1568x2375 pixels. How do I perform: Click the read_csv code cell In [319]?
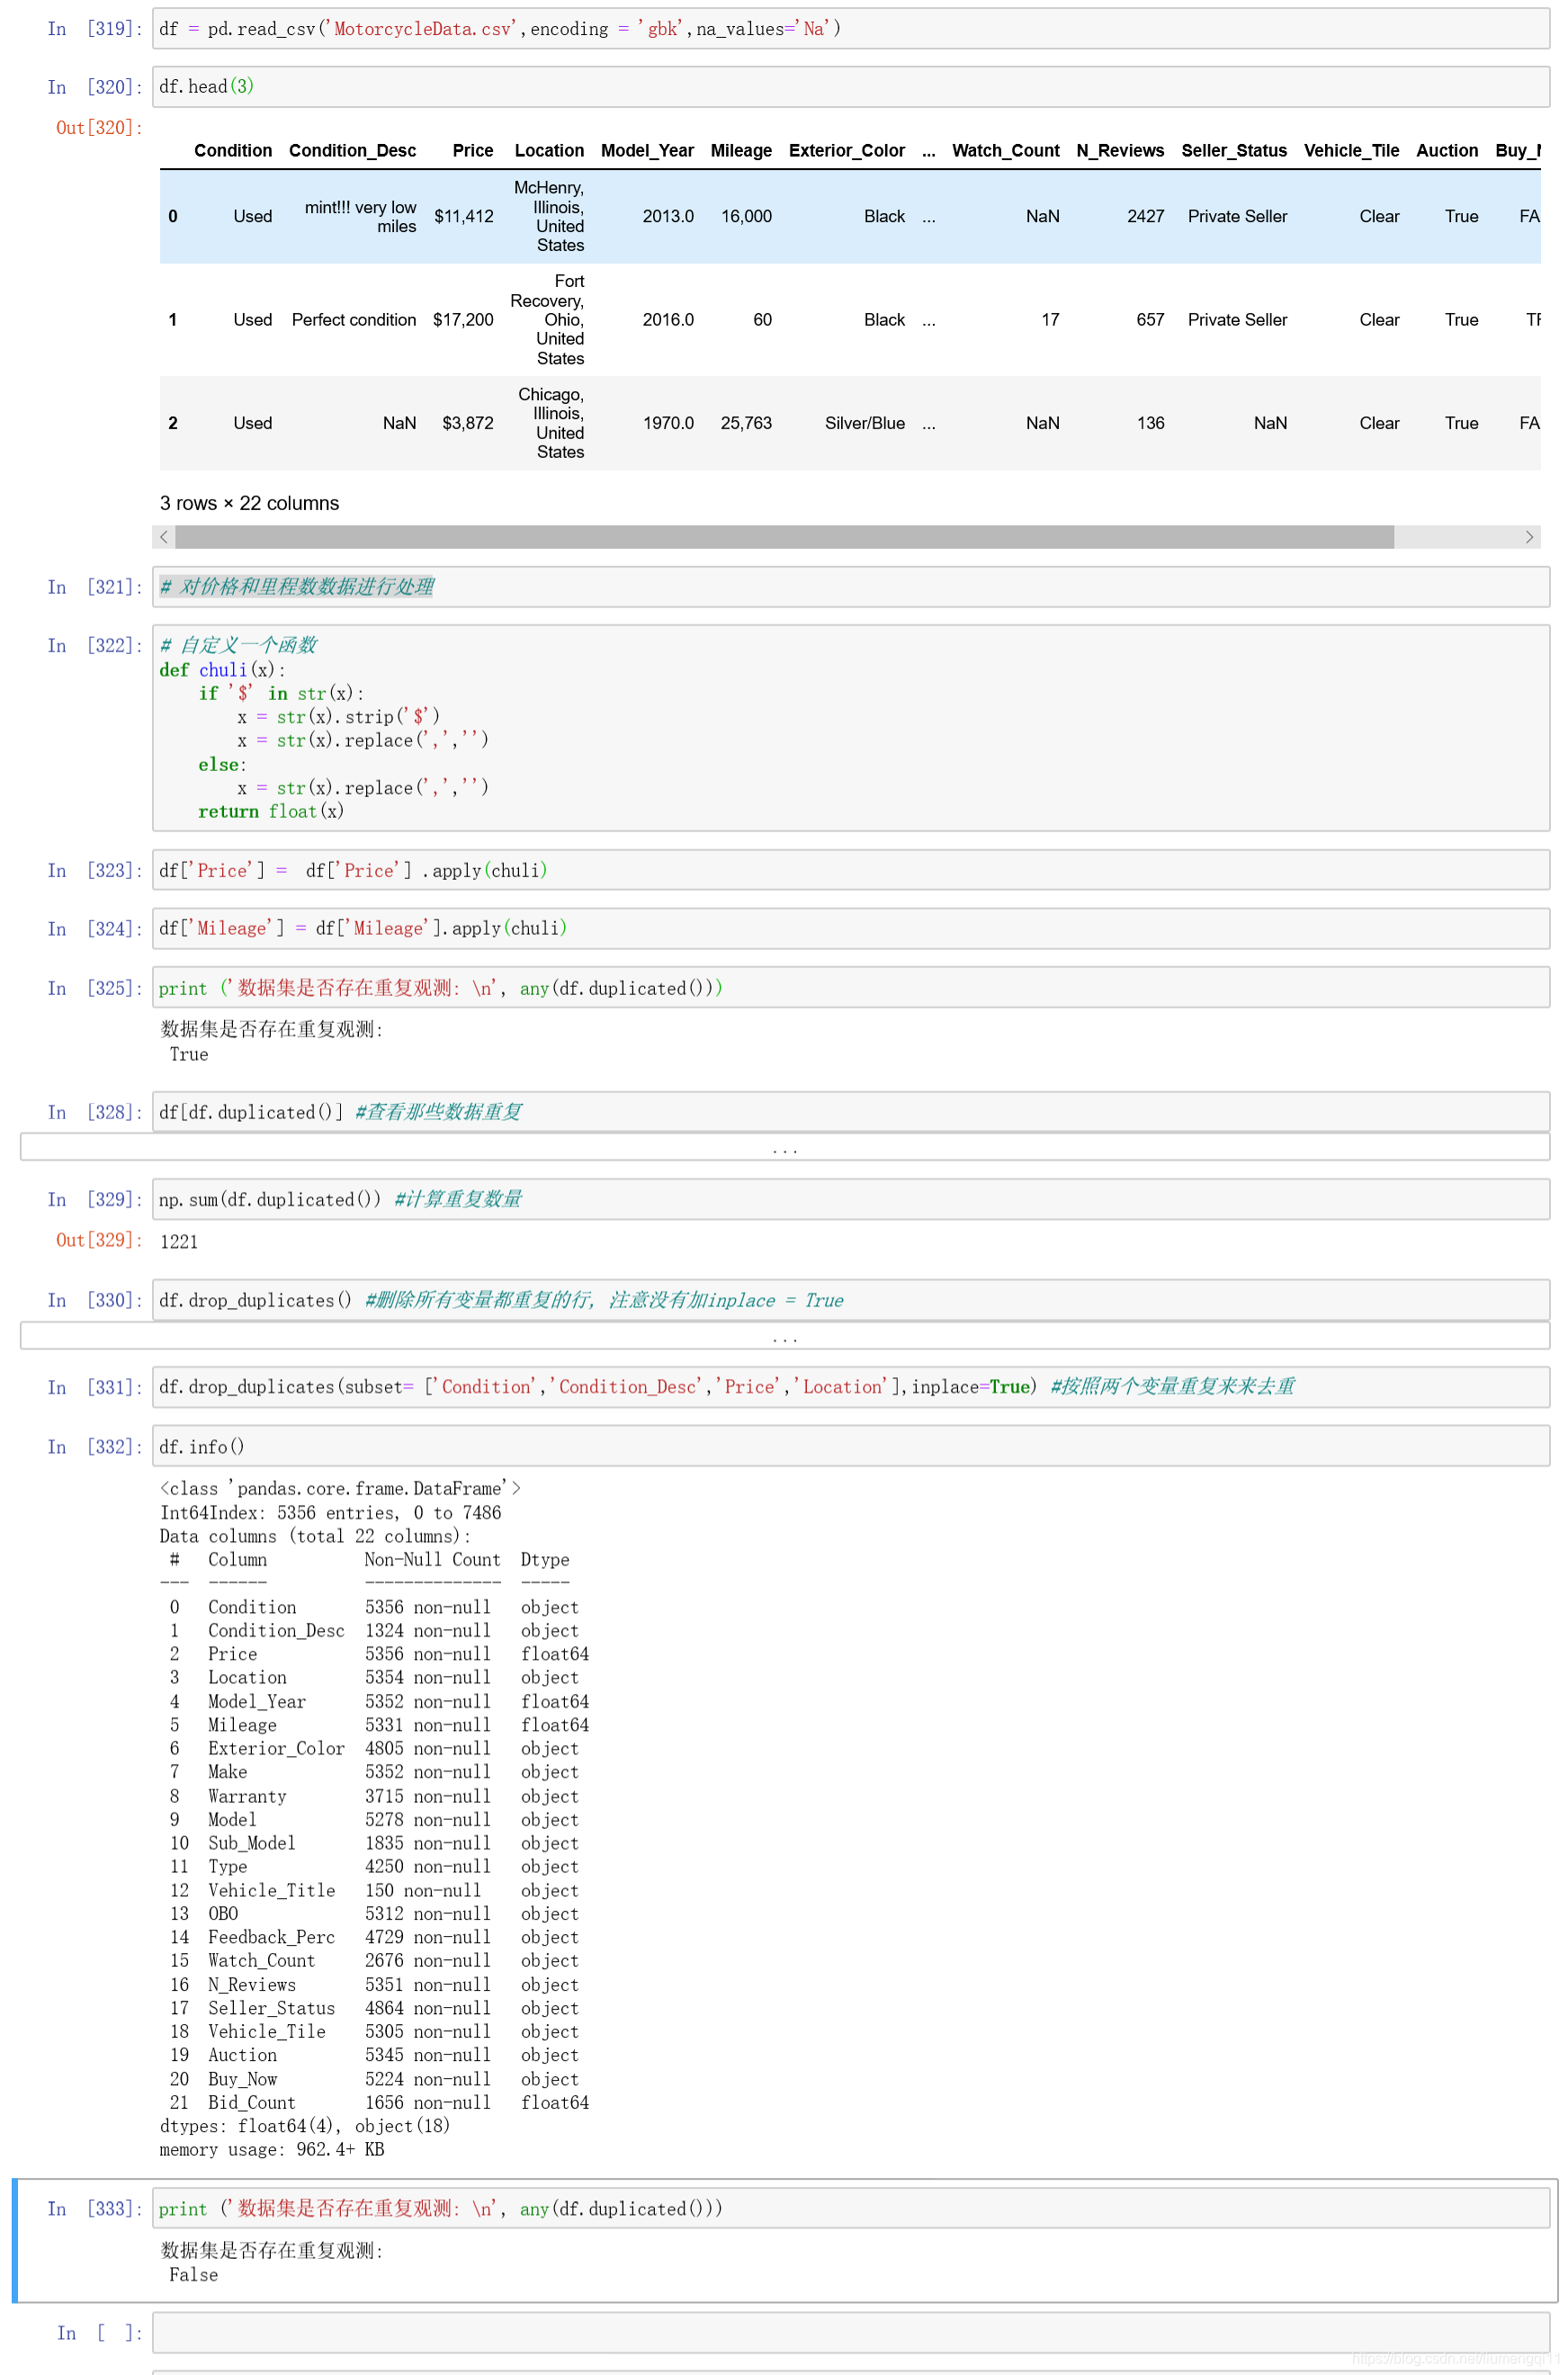[850, 29]
